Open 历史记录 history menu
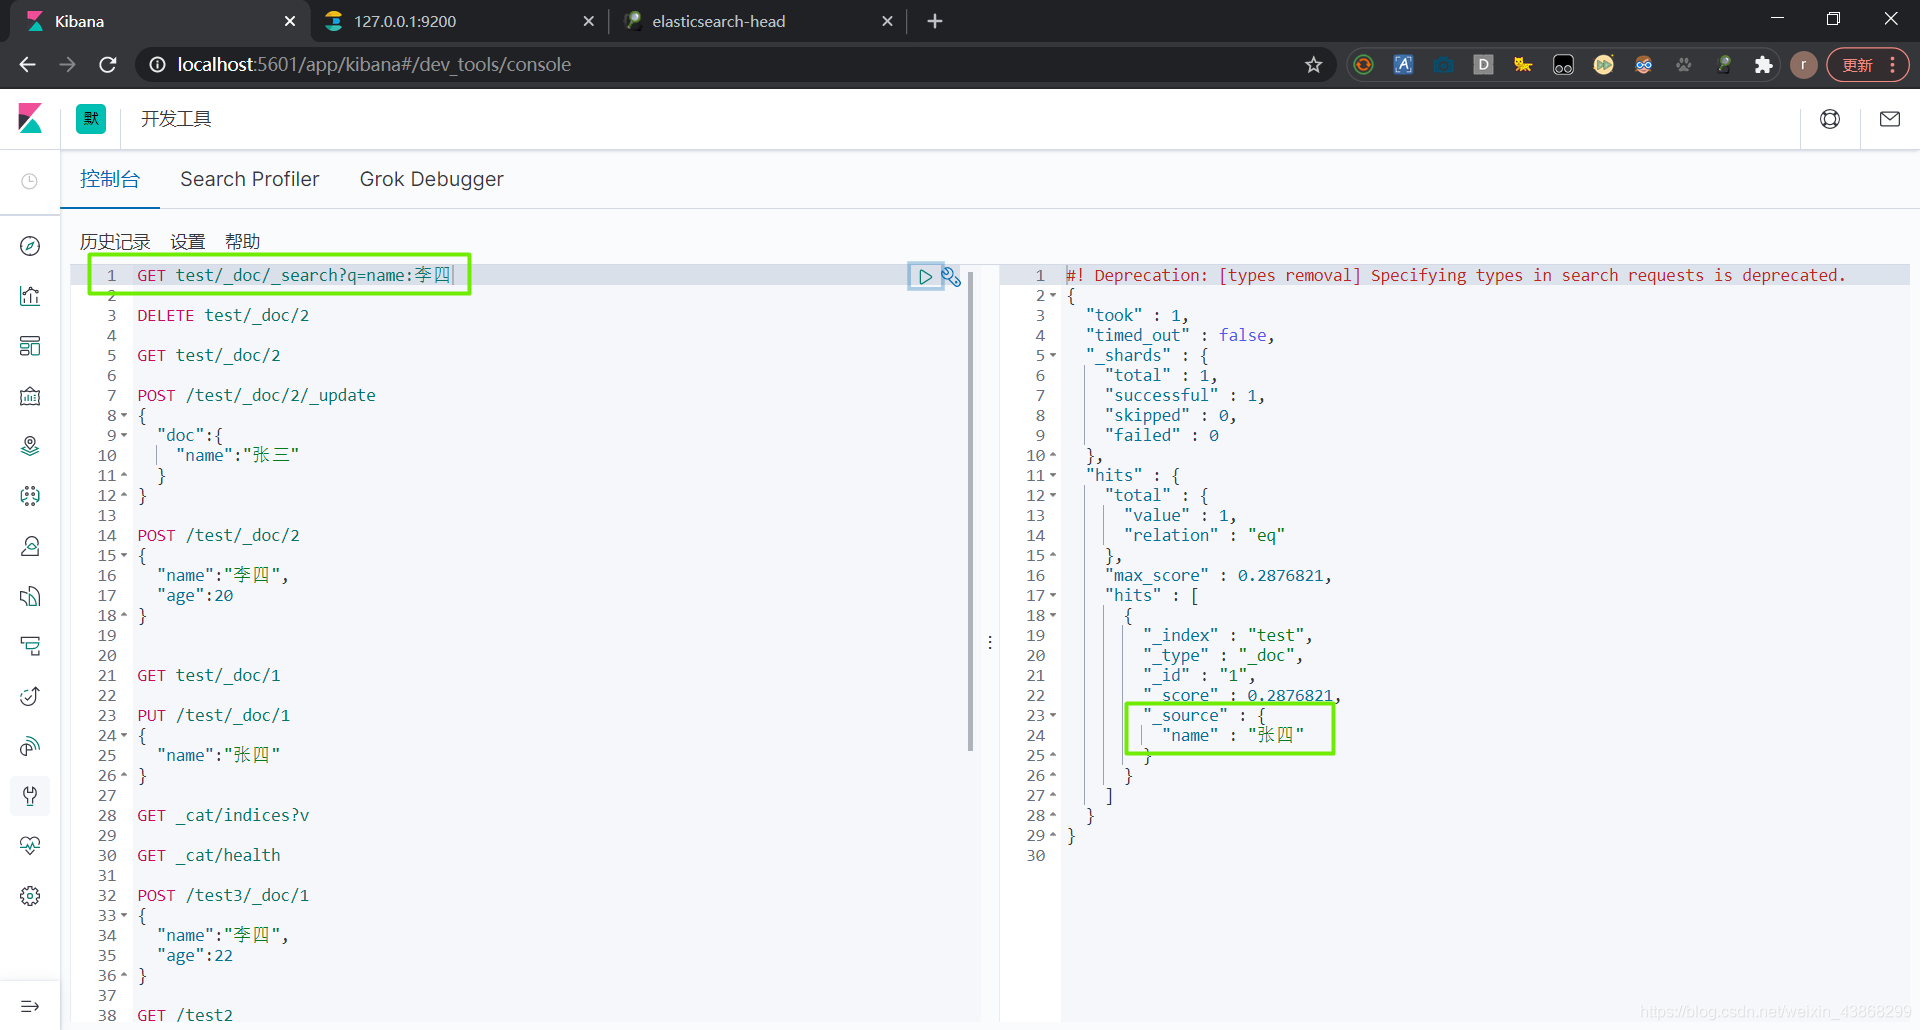The image size is (1921, 1030). (x=115, y=242)
